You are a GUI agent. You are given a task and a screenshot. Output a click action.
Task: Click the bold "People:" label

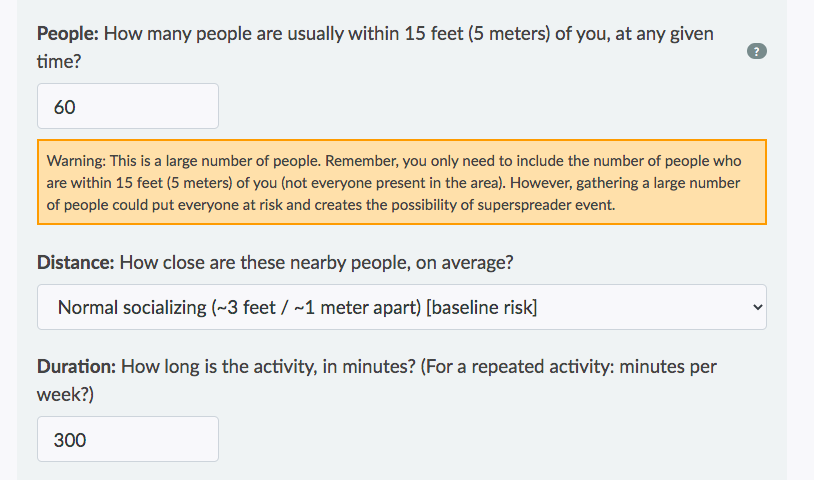[x=68, y=33]
